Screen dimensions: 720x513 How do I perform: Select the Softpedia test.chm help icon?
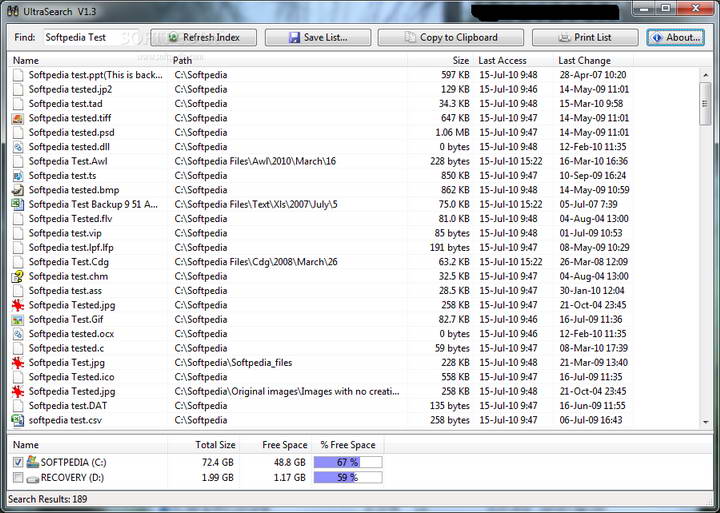pyautogui.click(x=18, y=276)
